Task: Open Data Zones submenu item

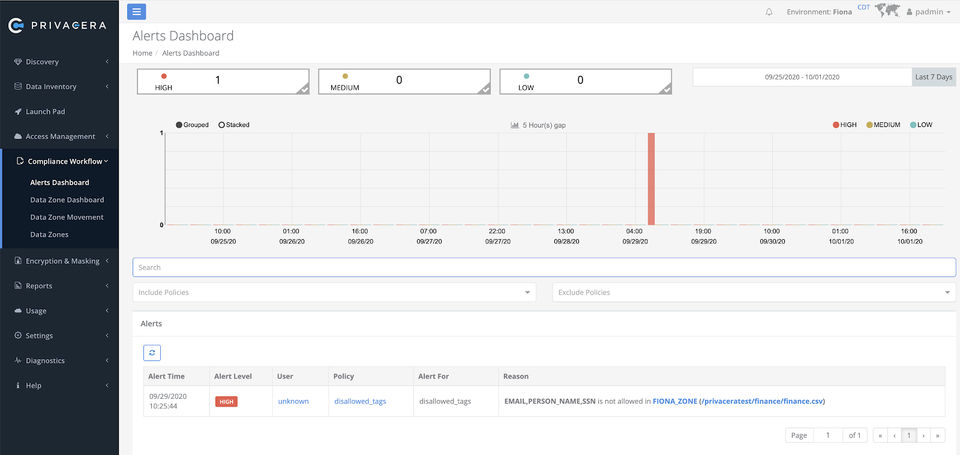Action: pos(49,235)
